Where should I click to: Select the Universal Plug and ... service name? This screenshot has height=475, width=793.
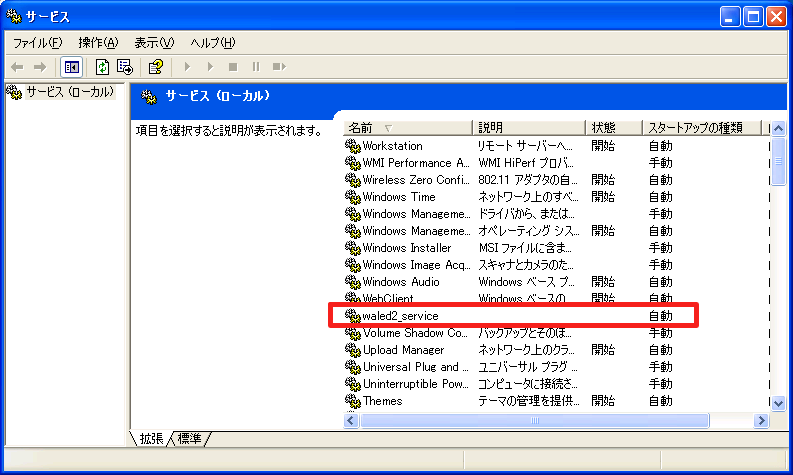click(416, 367)
